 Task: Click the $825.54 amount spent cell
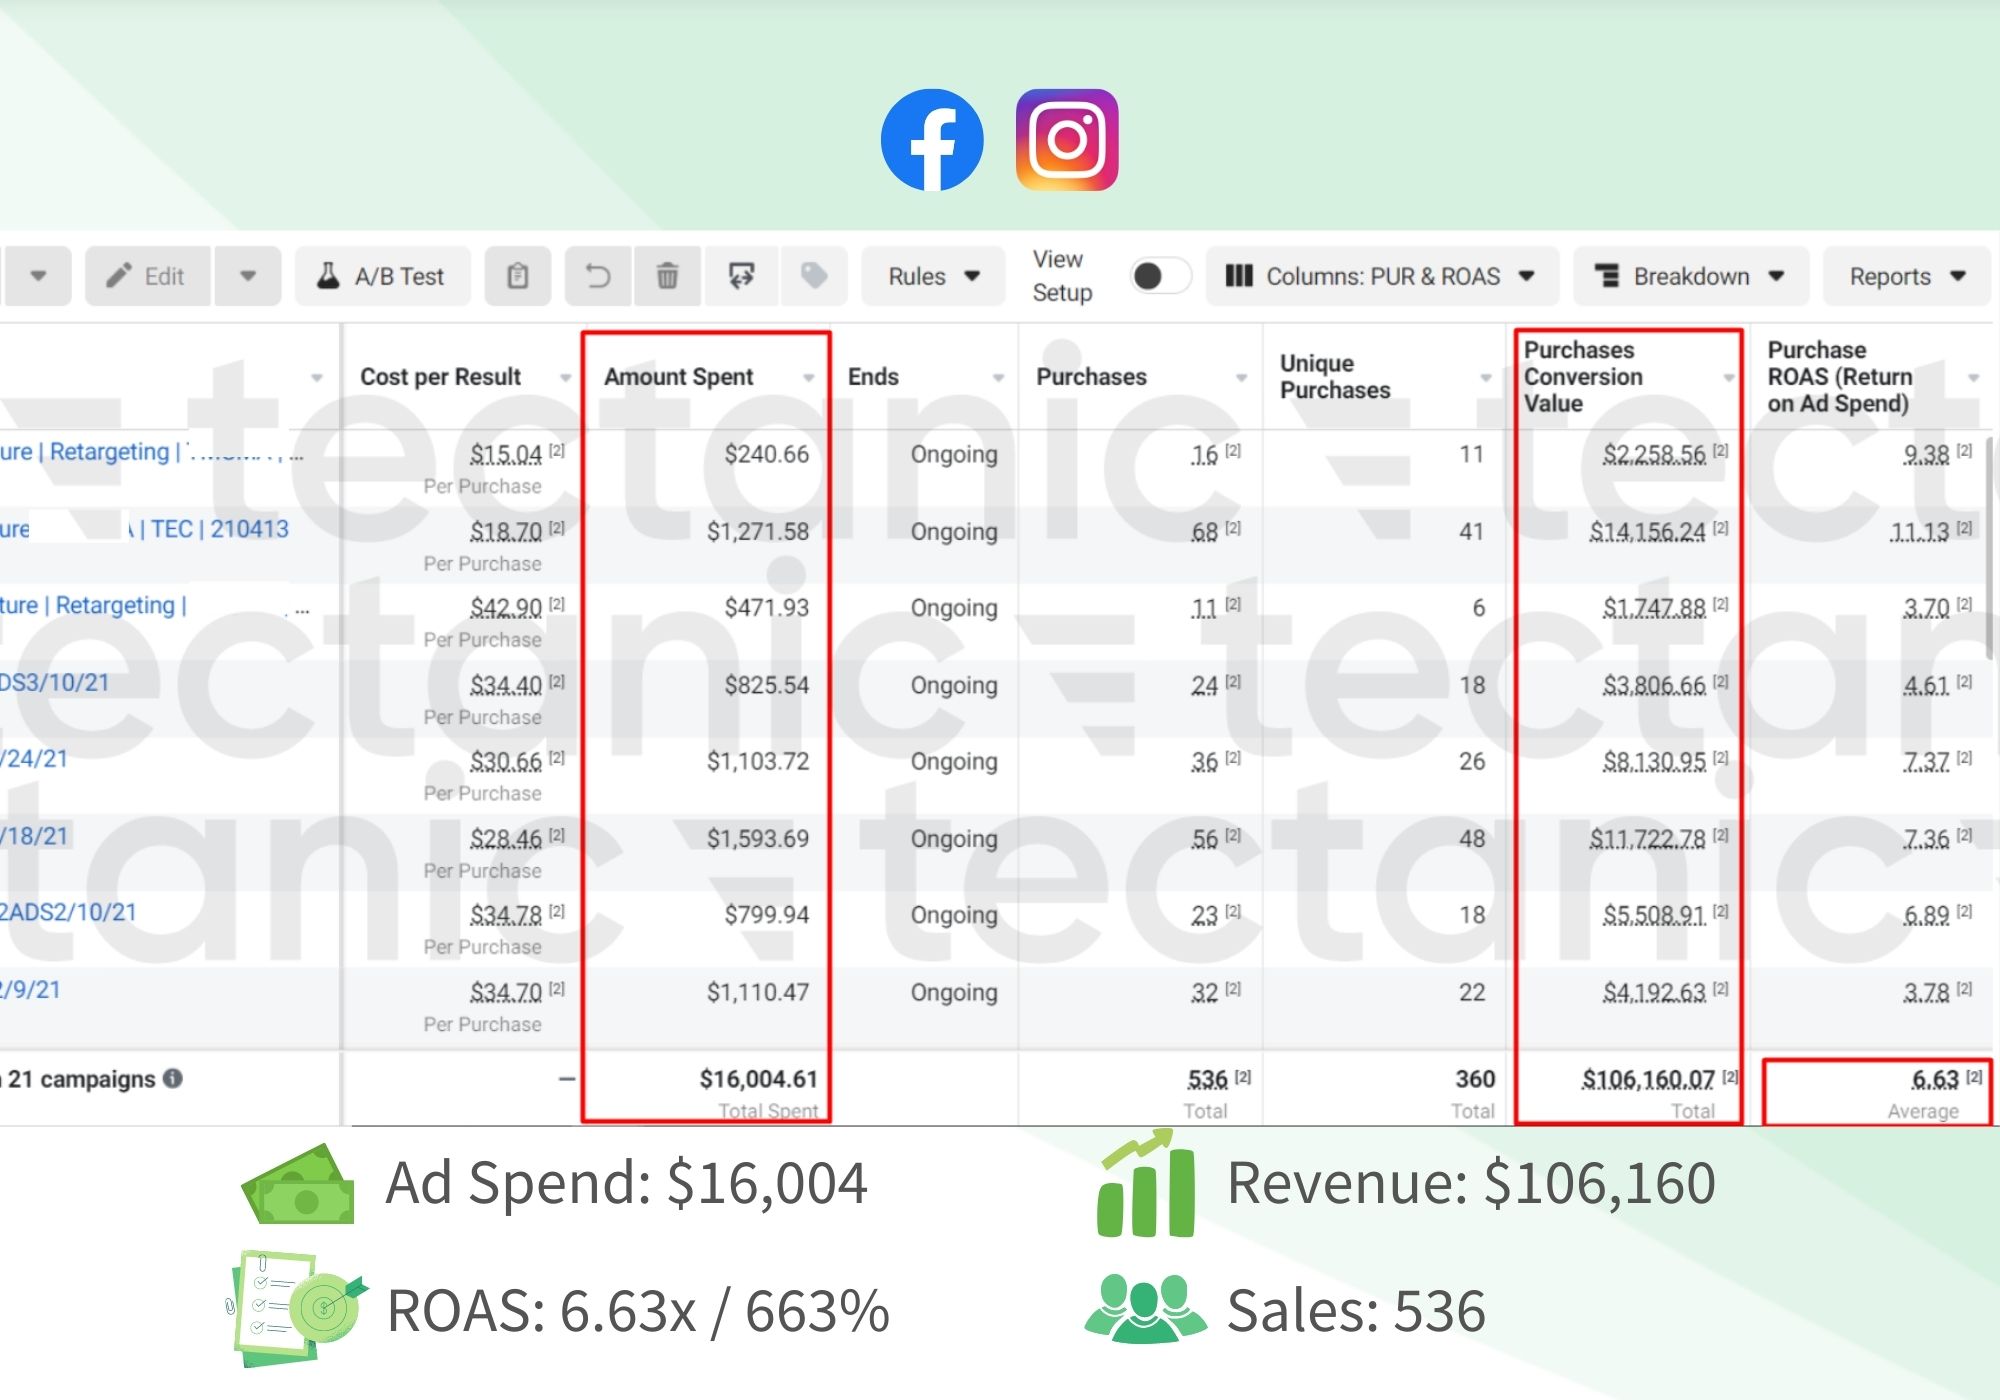coord(767,685)
